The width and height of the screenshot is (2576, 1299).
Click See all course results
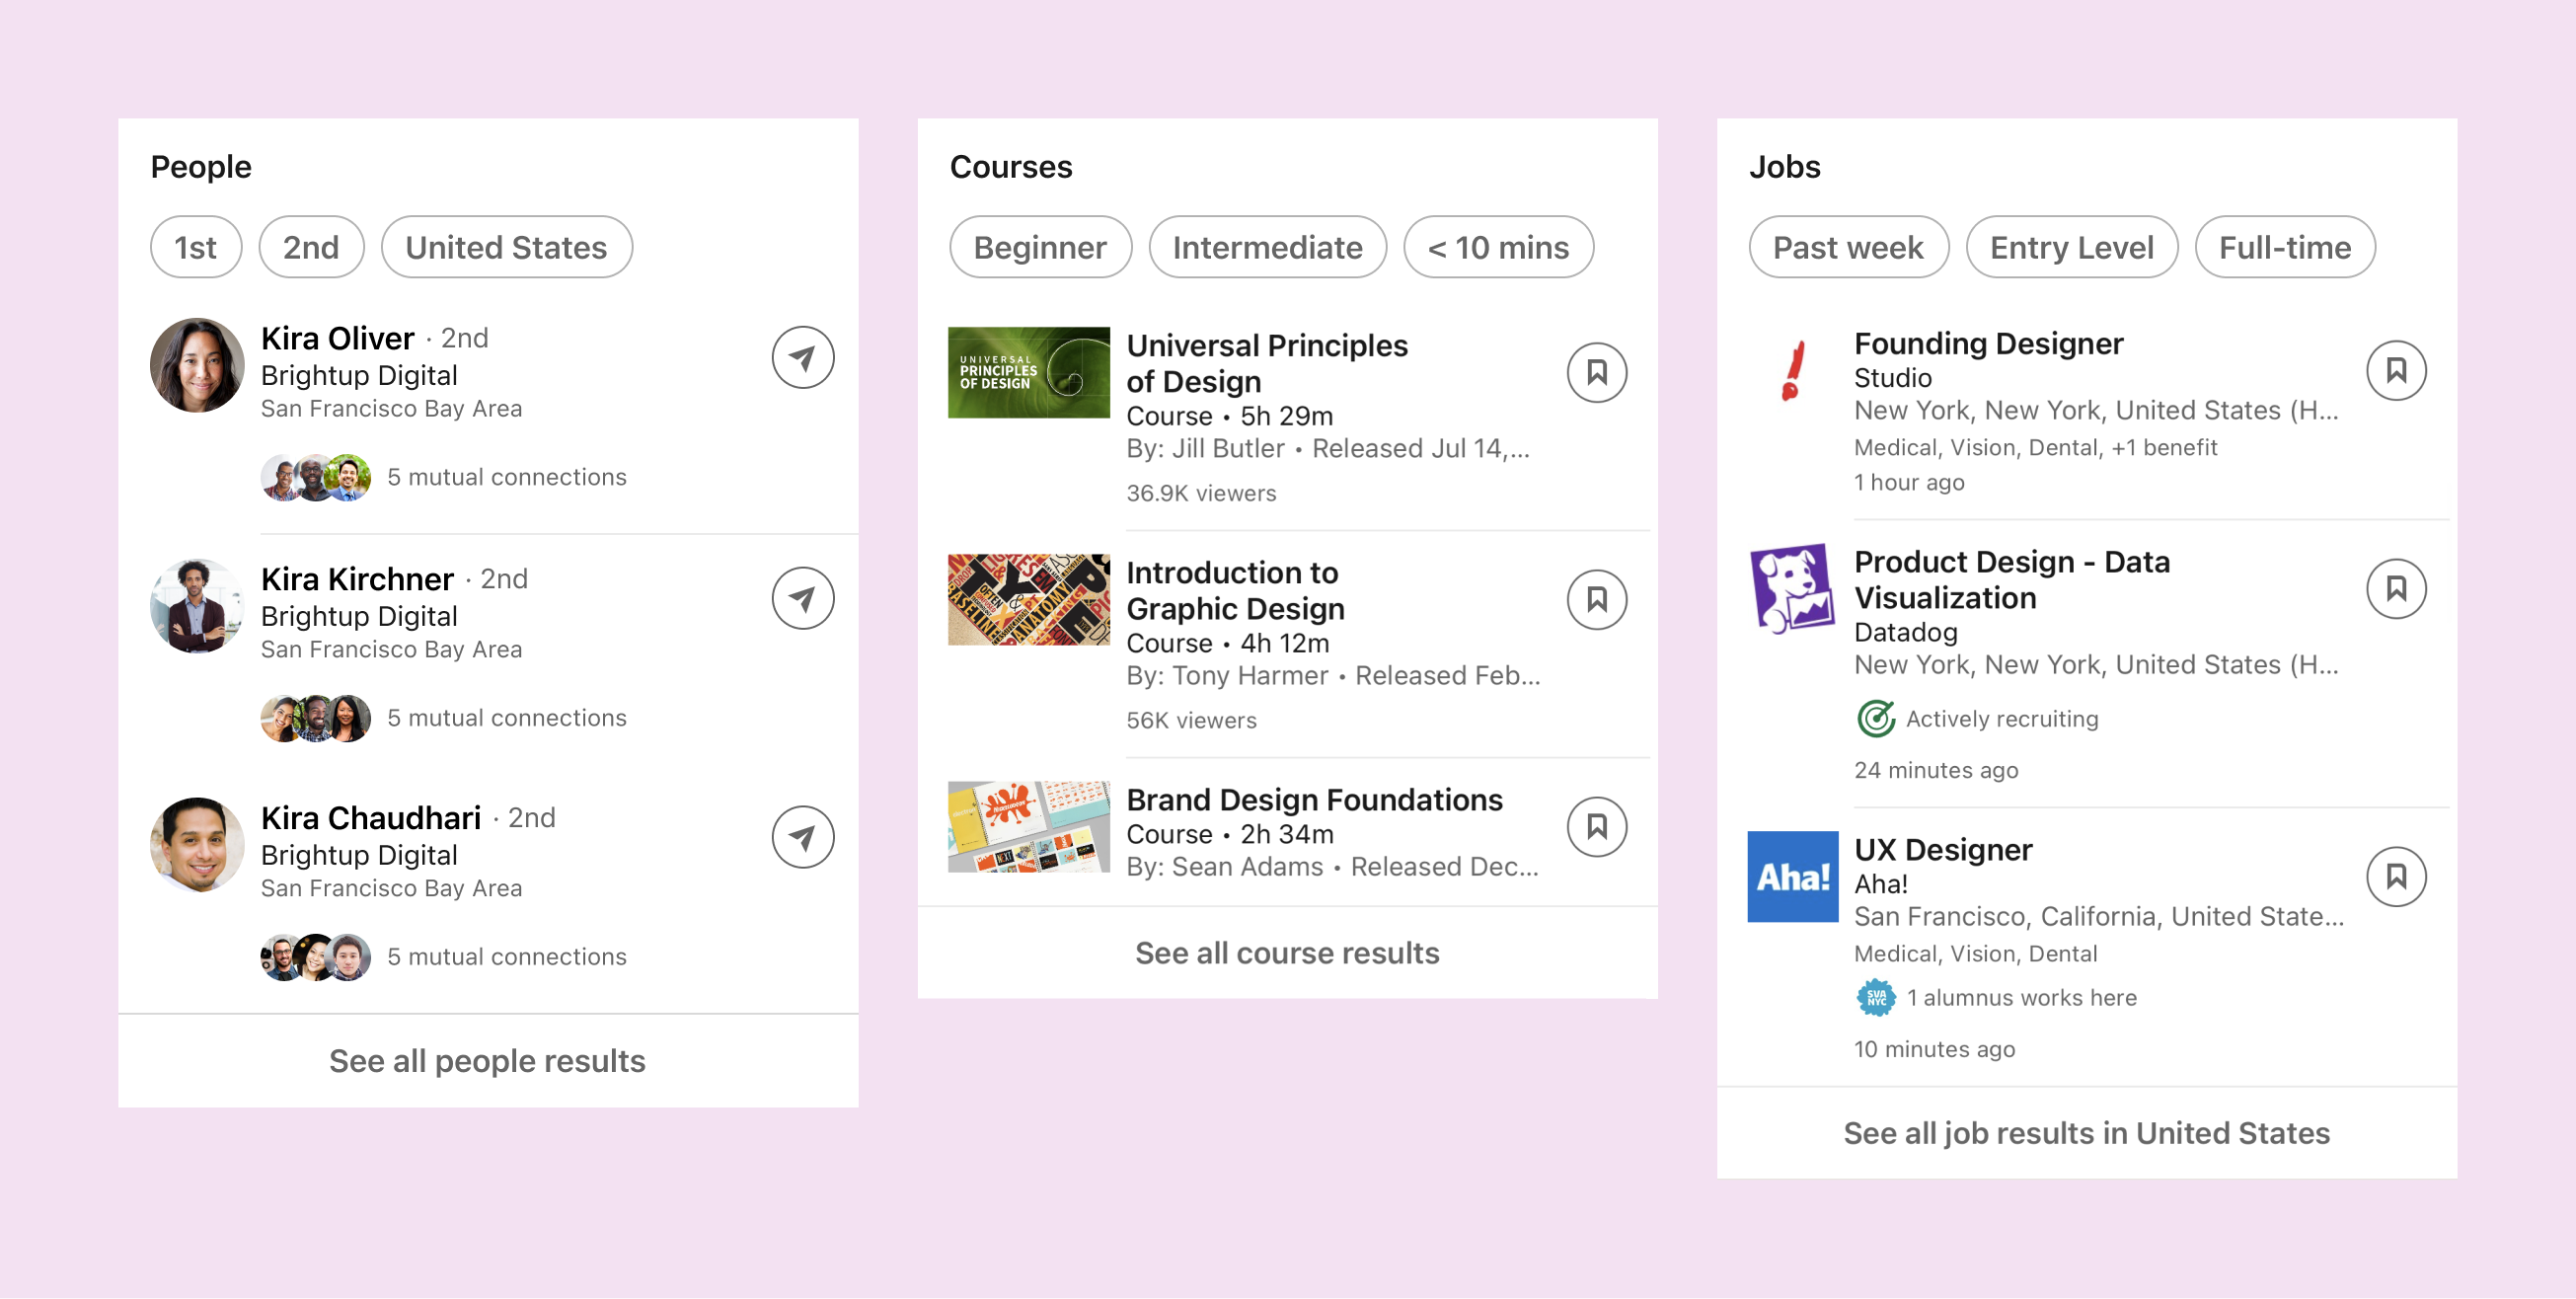pyautogui.click(x=1286, y=952)
